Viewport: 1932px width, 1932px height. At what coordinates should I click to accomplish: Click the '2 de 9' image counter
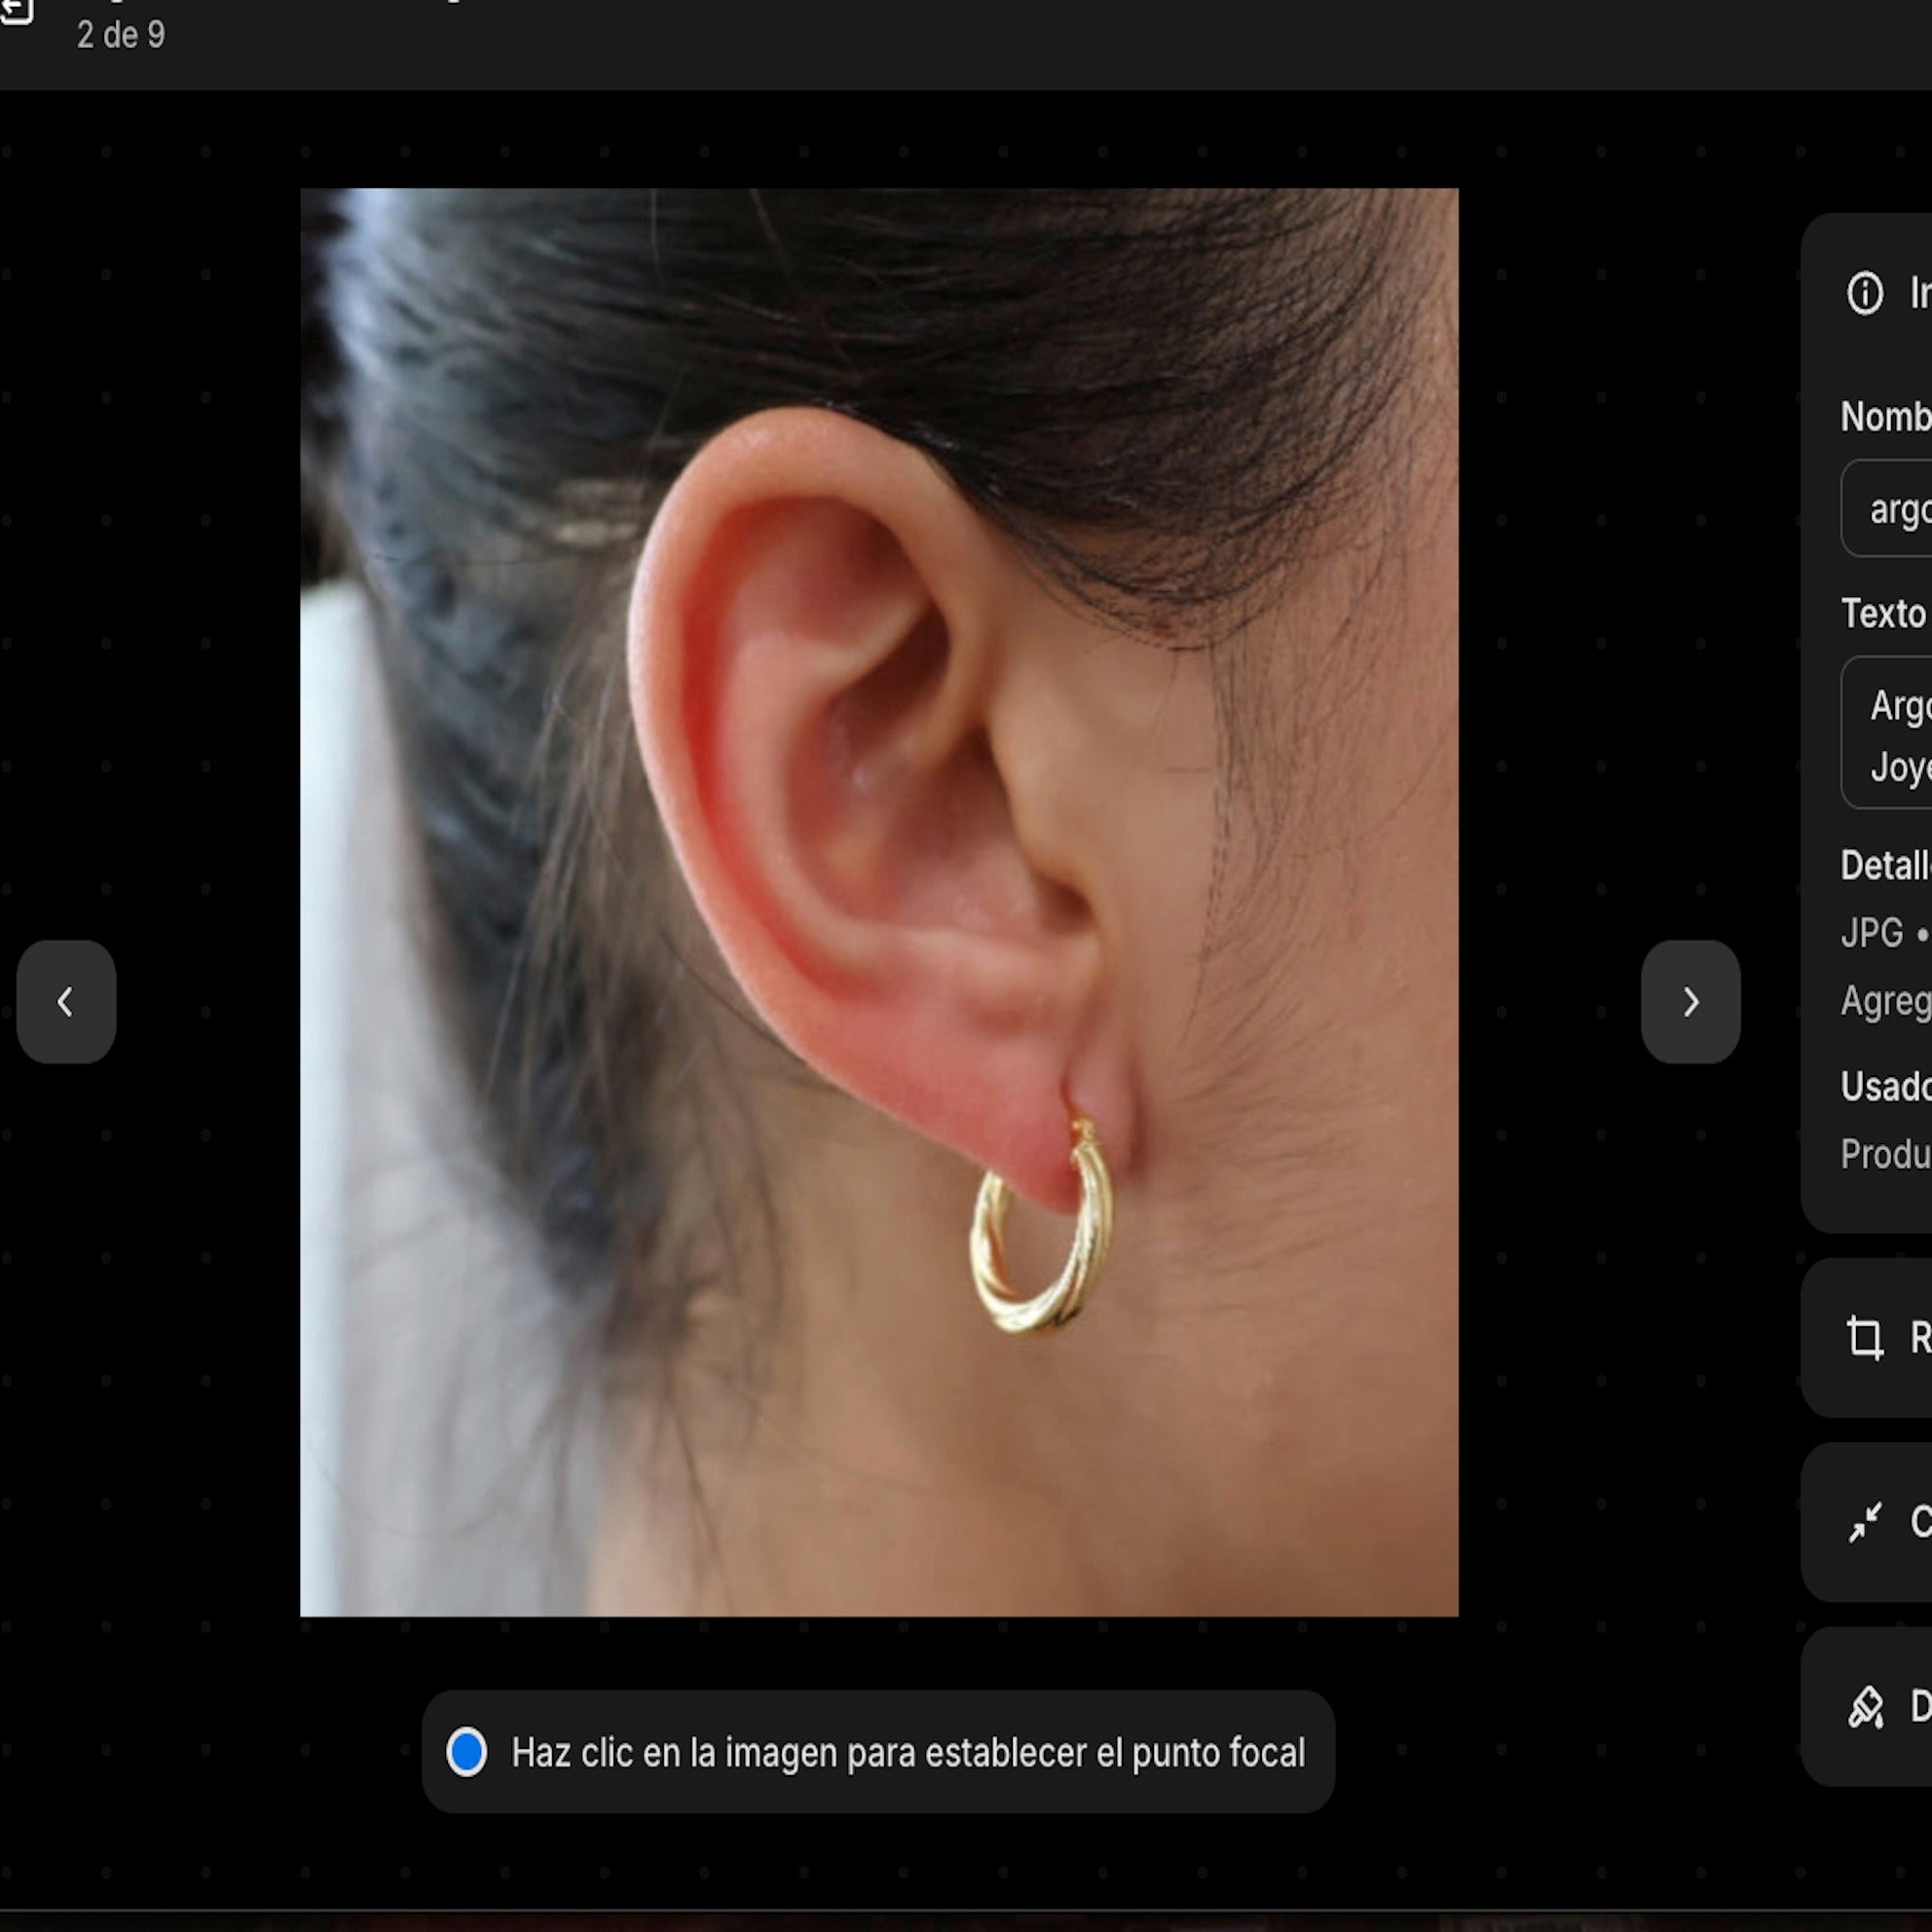(122, 37)
